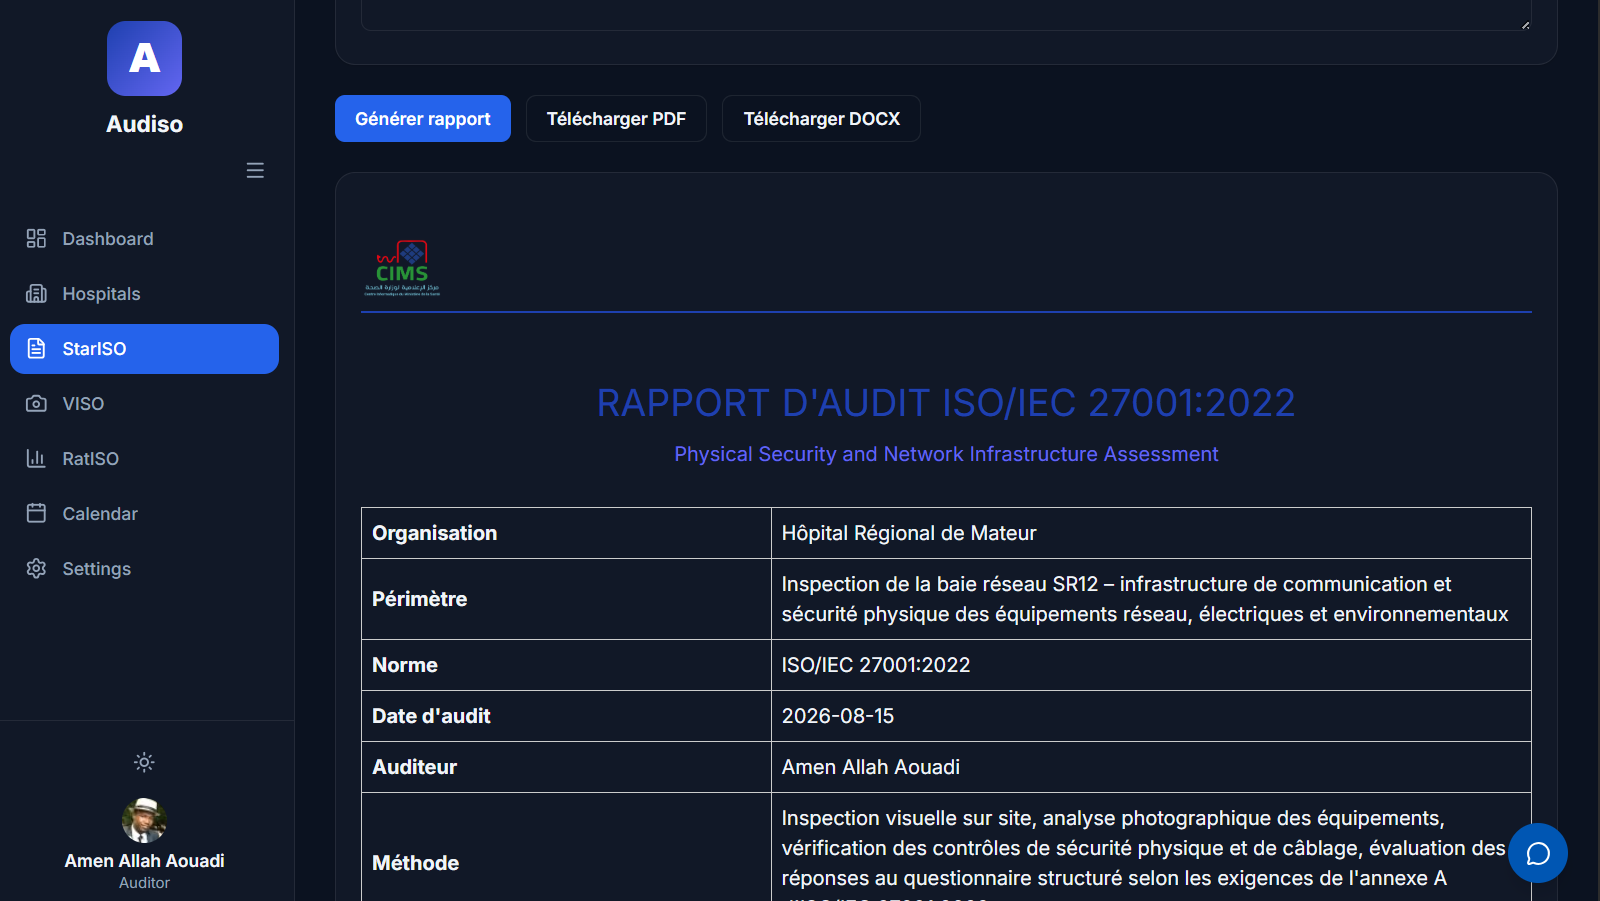Screen dimensions: 1600x901
Task: Click Télécharger PDF button
Action: [x=616, y=119]
